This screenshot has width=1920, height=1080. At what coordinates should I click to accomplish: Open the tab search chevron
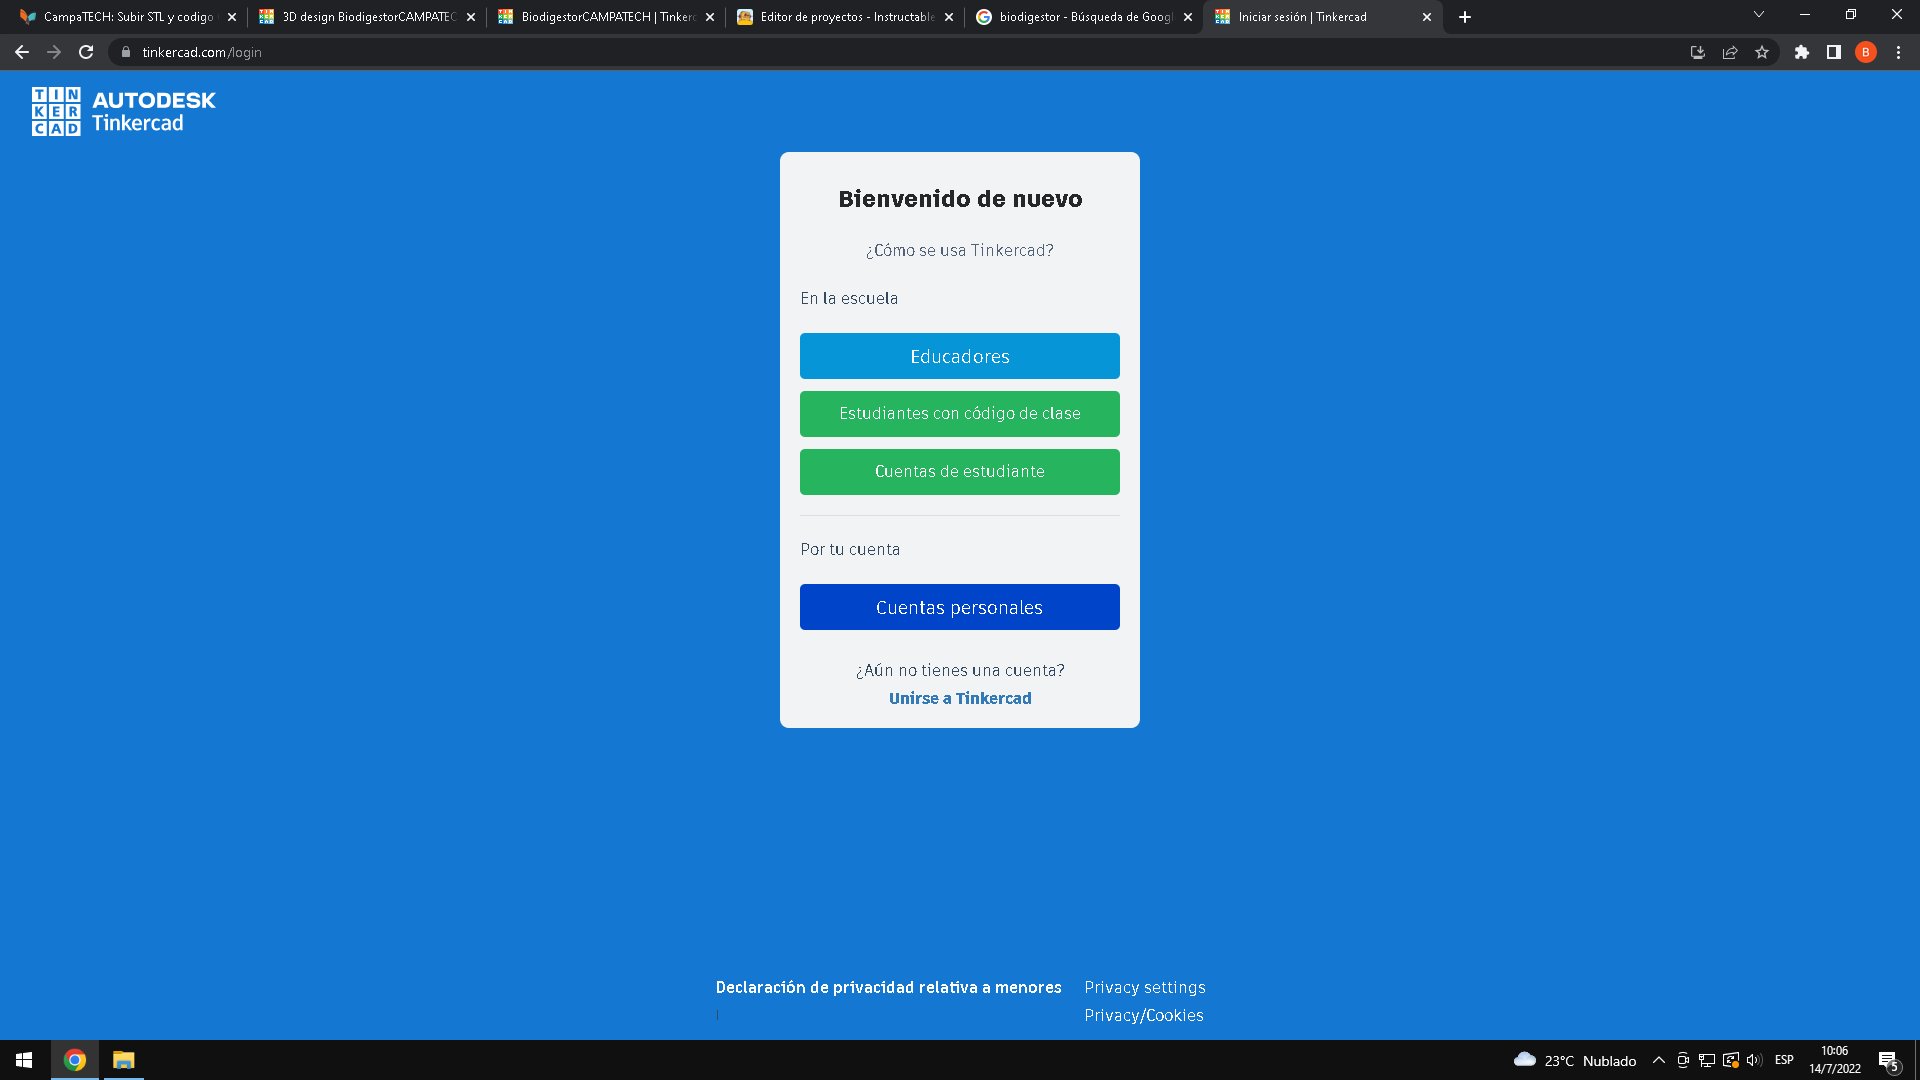coord(1758,15)
